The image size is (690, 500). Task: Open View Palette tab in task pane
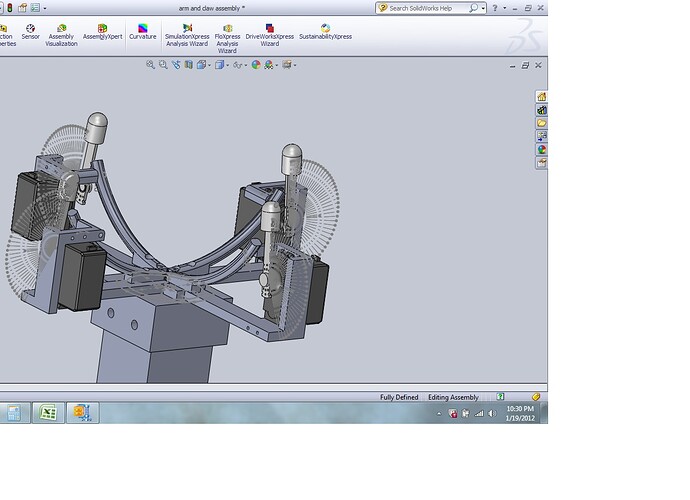coord(542,136)
